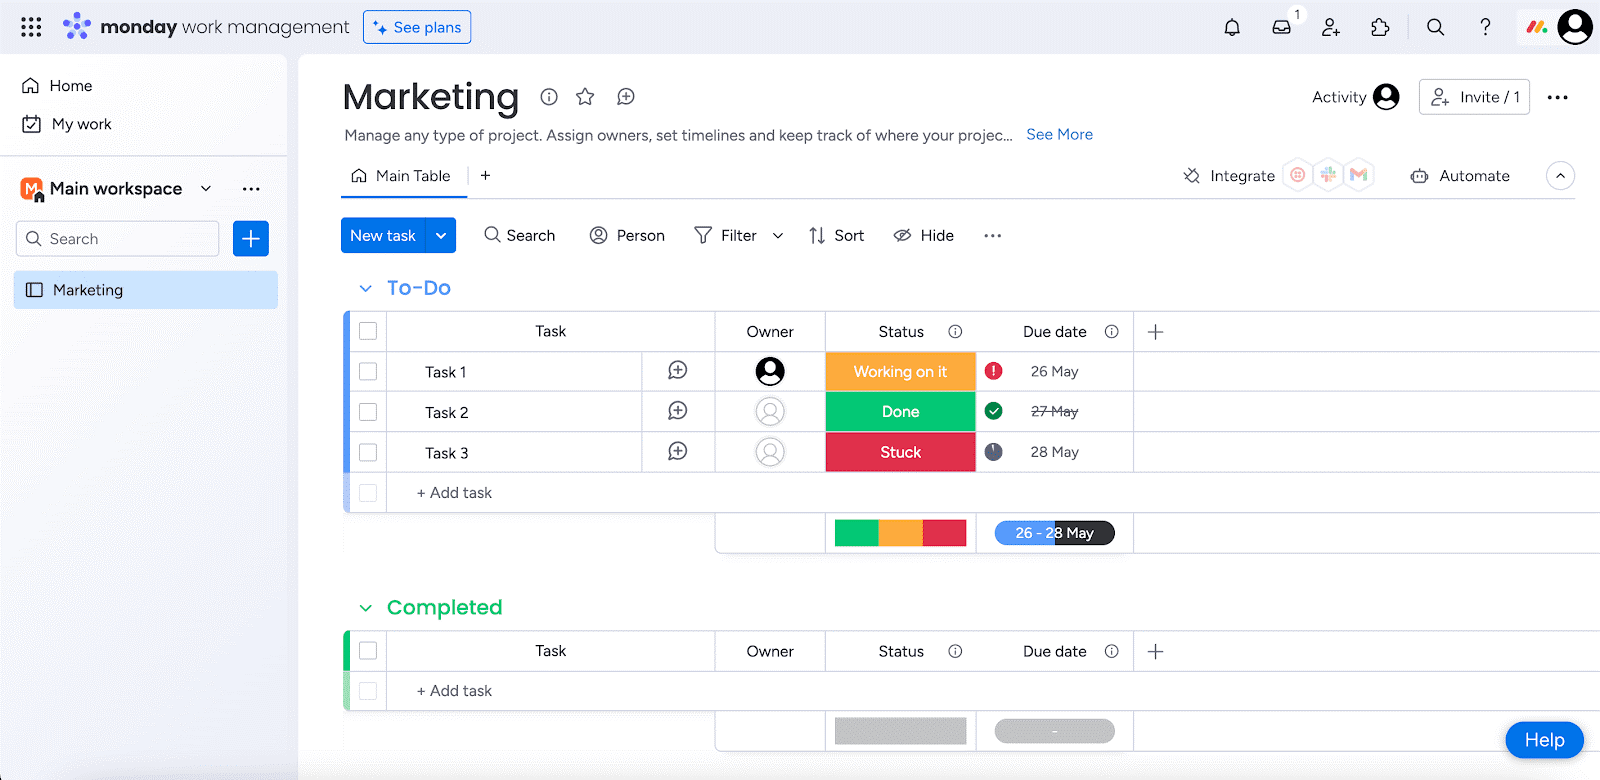This screenshot has height=780, width=1600.
Task: Star the Marketing board as favorite
Action: 585,97
